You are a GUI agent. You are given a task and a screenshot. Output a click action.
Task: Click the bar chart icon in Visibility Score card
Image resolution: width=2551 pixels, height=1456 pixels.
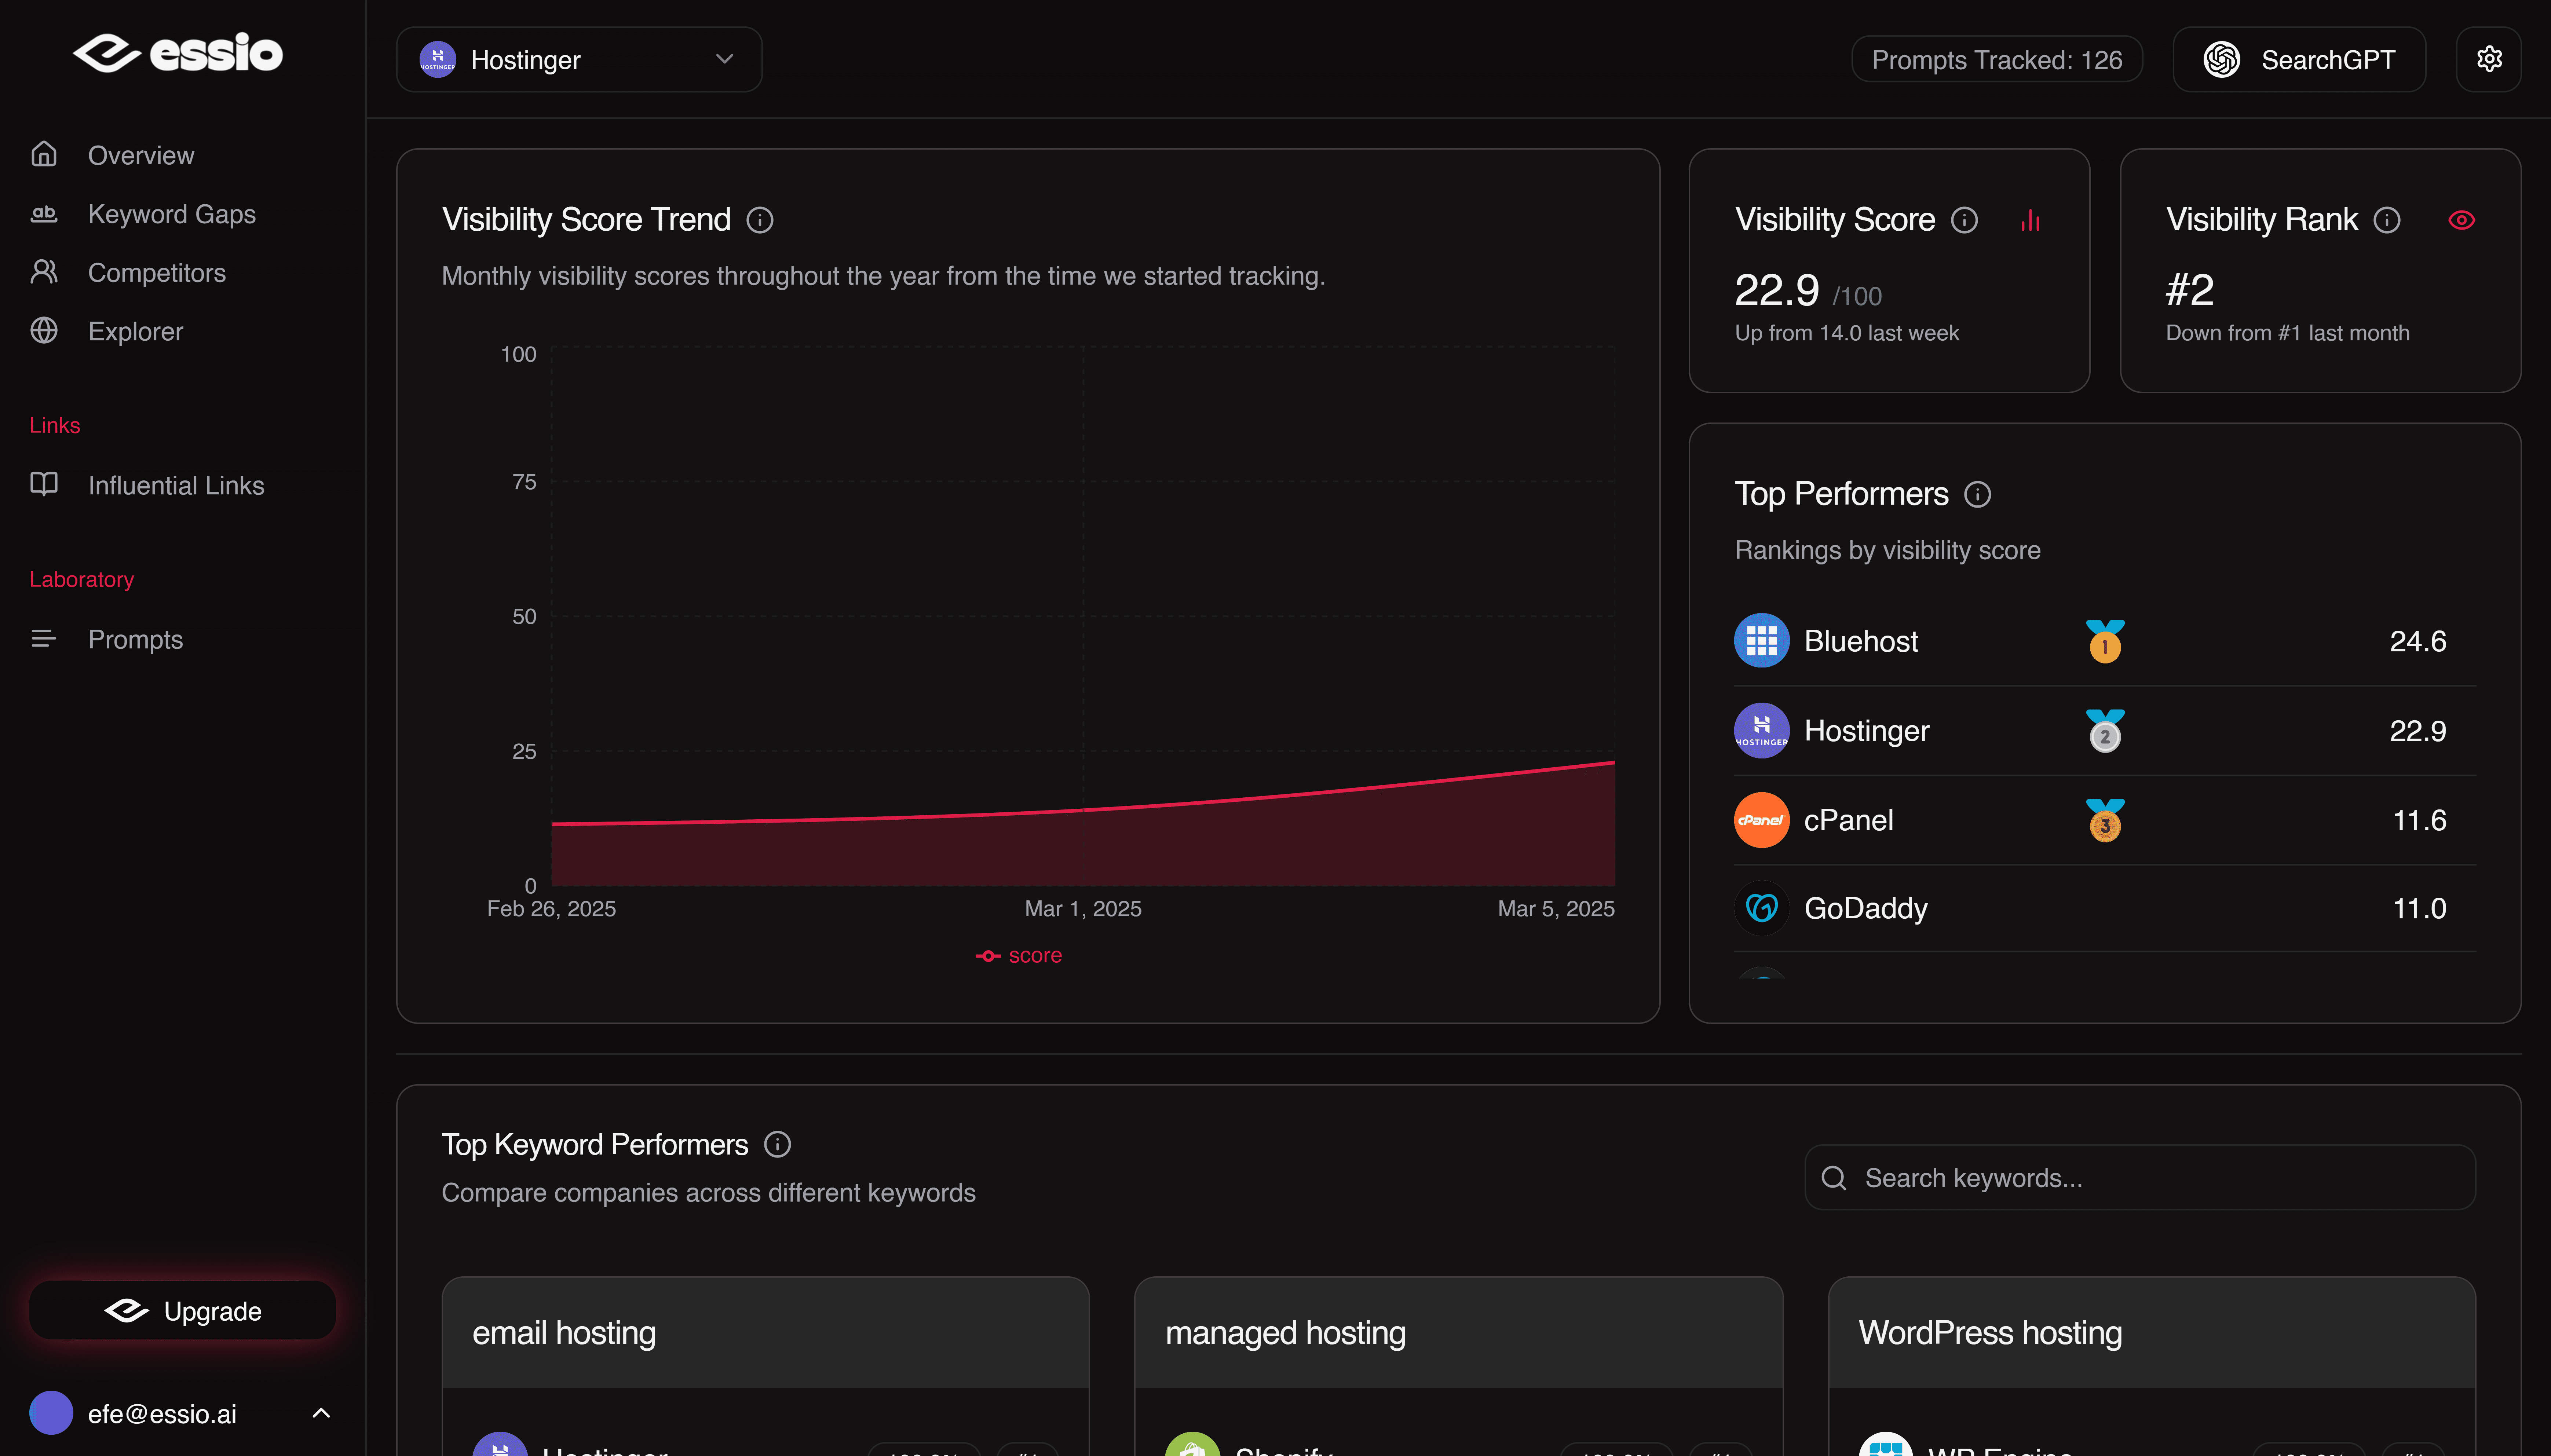(x=2030, y=220)
